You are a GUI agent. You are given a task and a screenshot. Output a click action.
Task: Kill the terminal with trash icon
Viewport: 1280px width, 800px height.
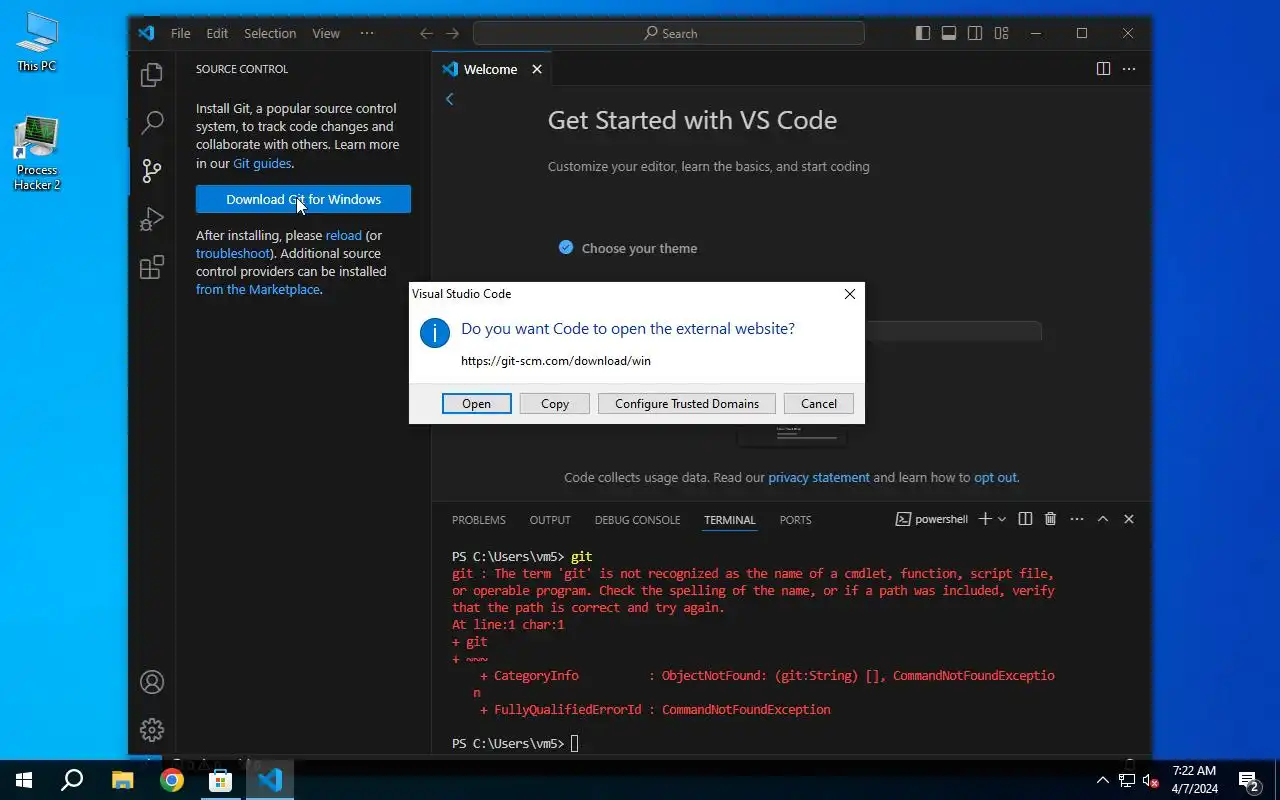1050,519
